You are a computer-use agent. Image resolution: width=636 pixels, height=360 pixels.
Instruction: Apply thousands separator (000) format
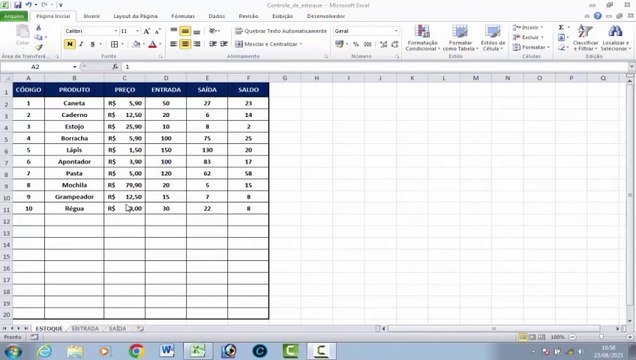pyautogui.click(x=367, y=44)
